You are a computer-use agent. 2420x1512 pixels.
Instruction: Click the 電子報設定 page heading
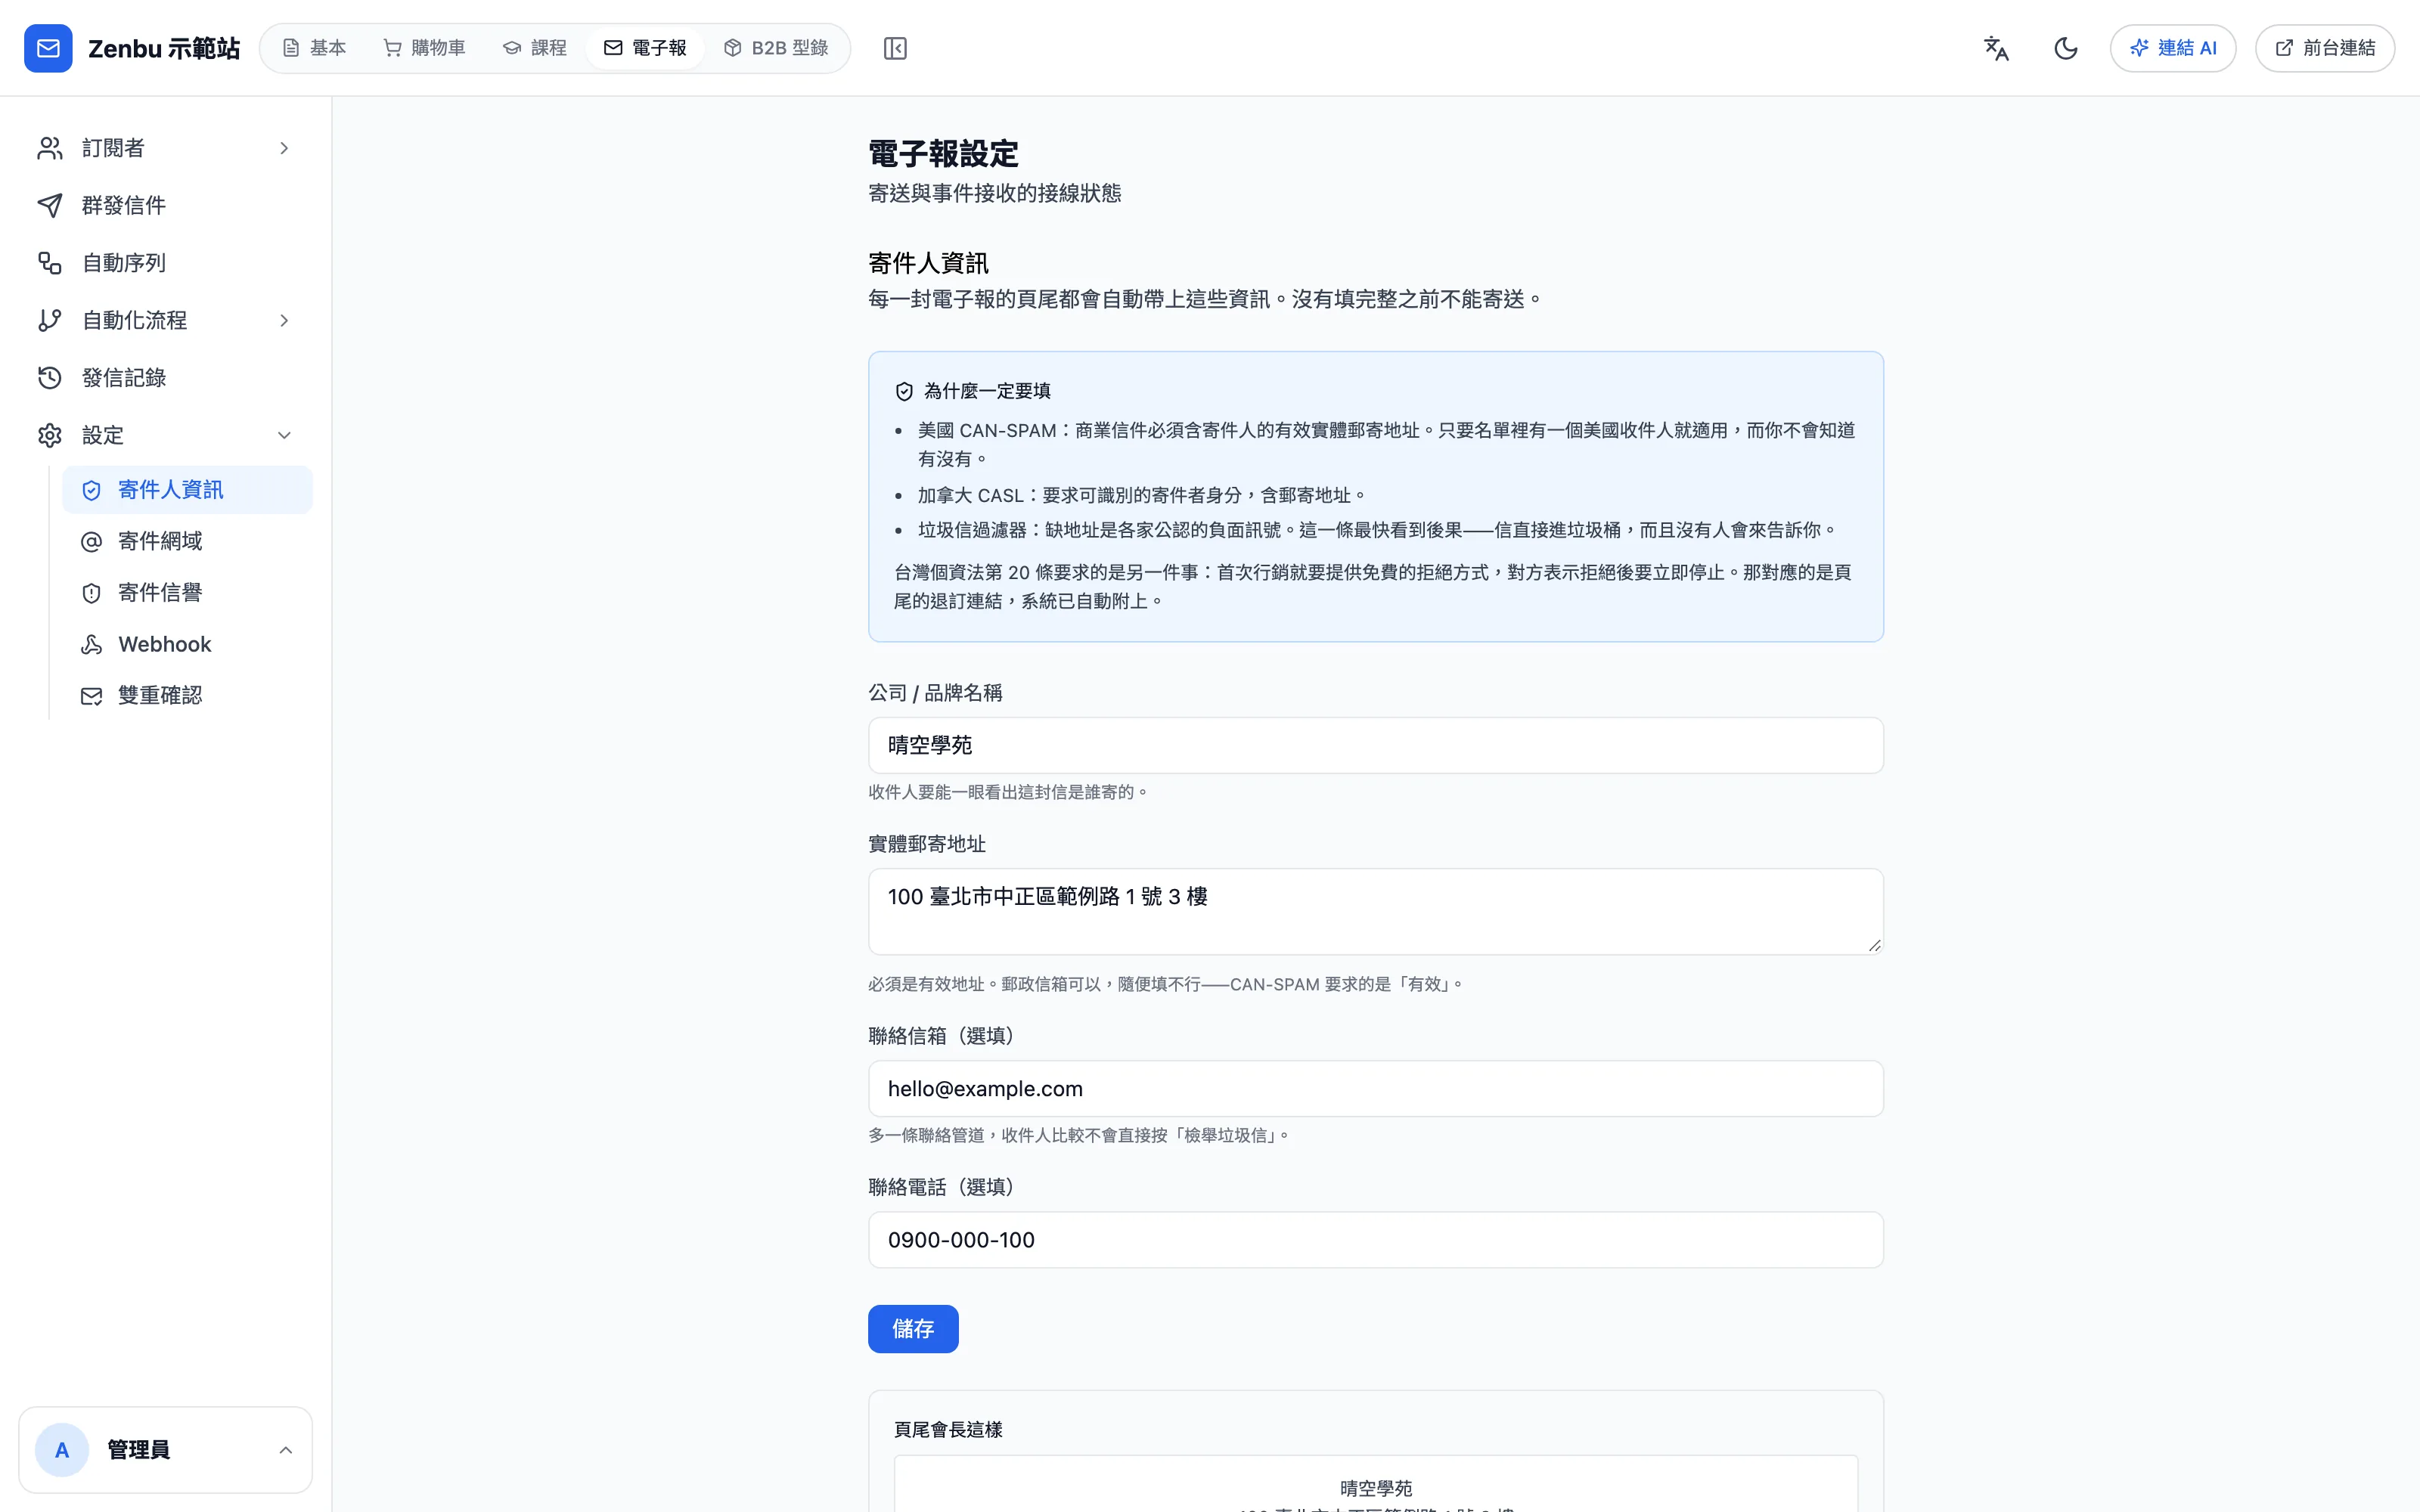pyautogui.click(x=943, y=154)
